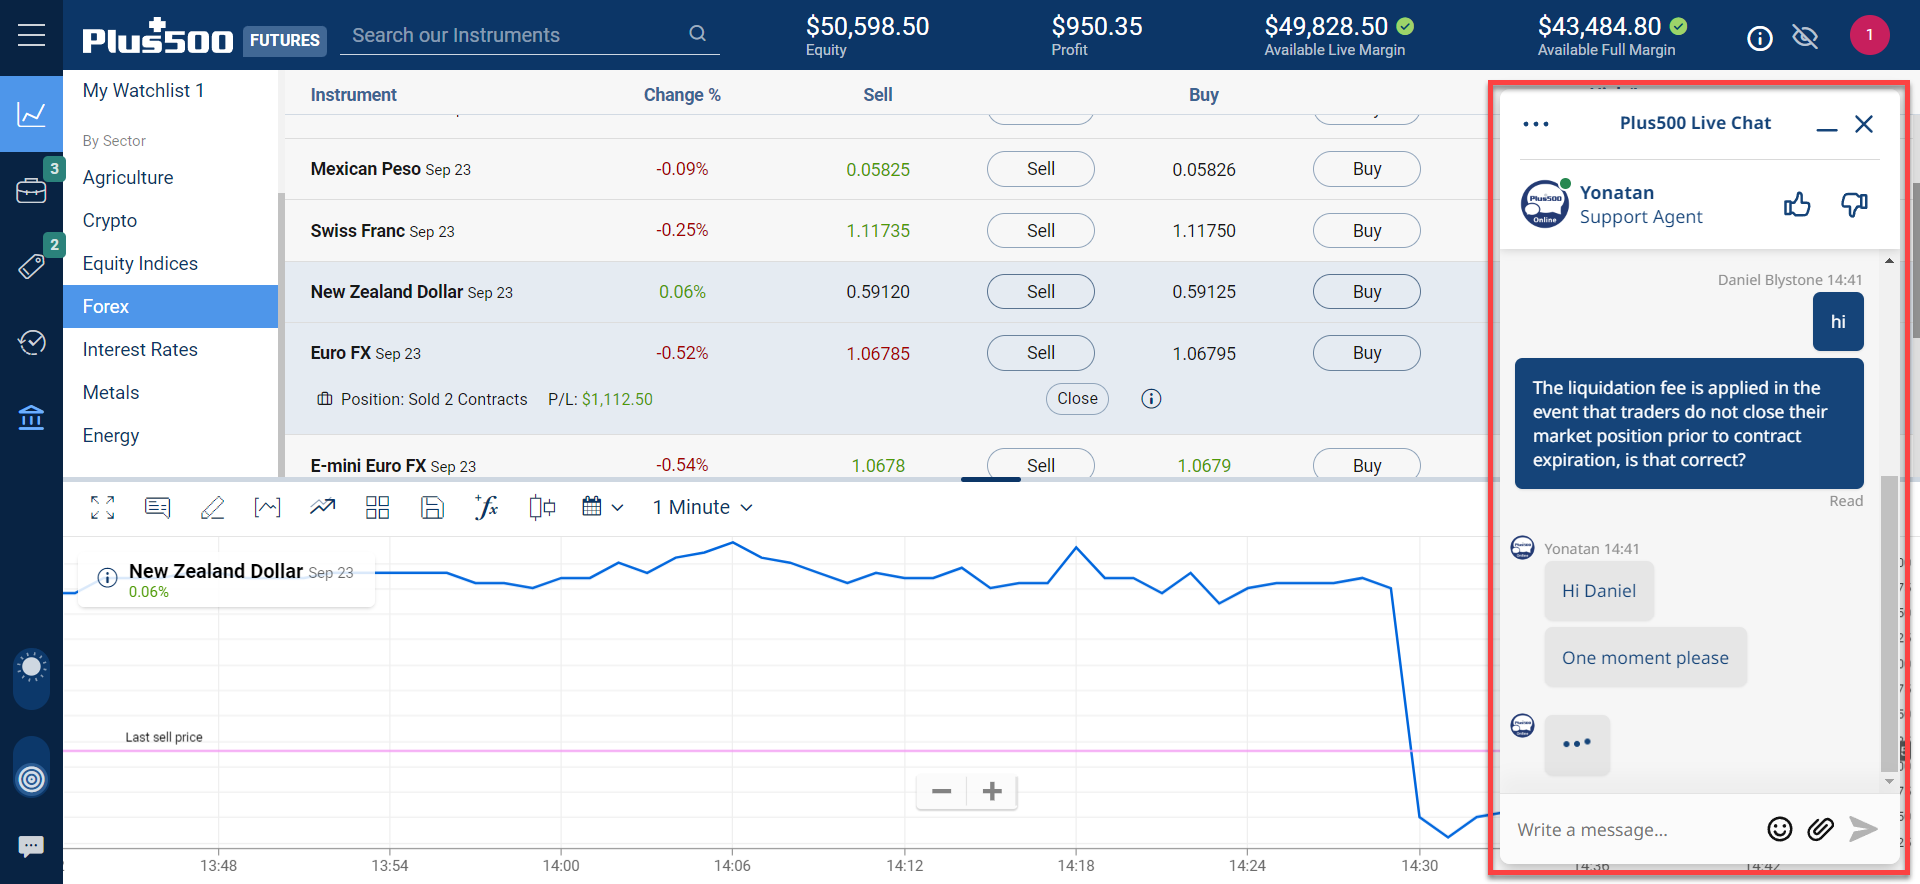This screenshot has height=884, width=1920.
Task: Toggle hide balance eye icon
Action: [x=1805, y=38]
